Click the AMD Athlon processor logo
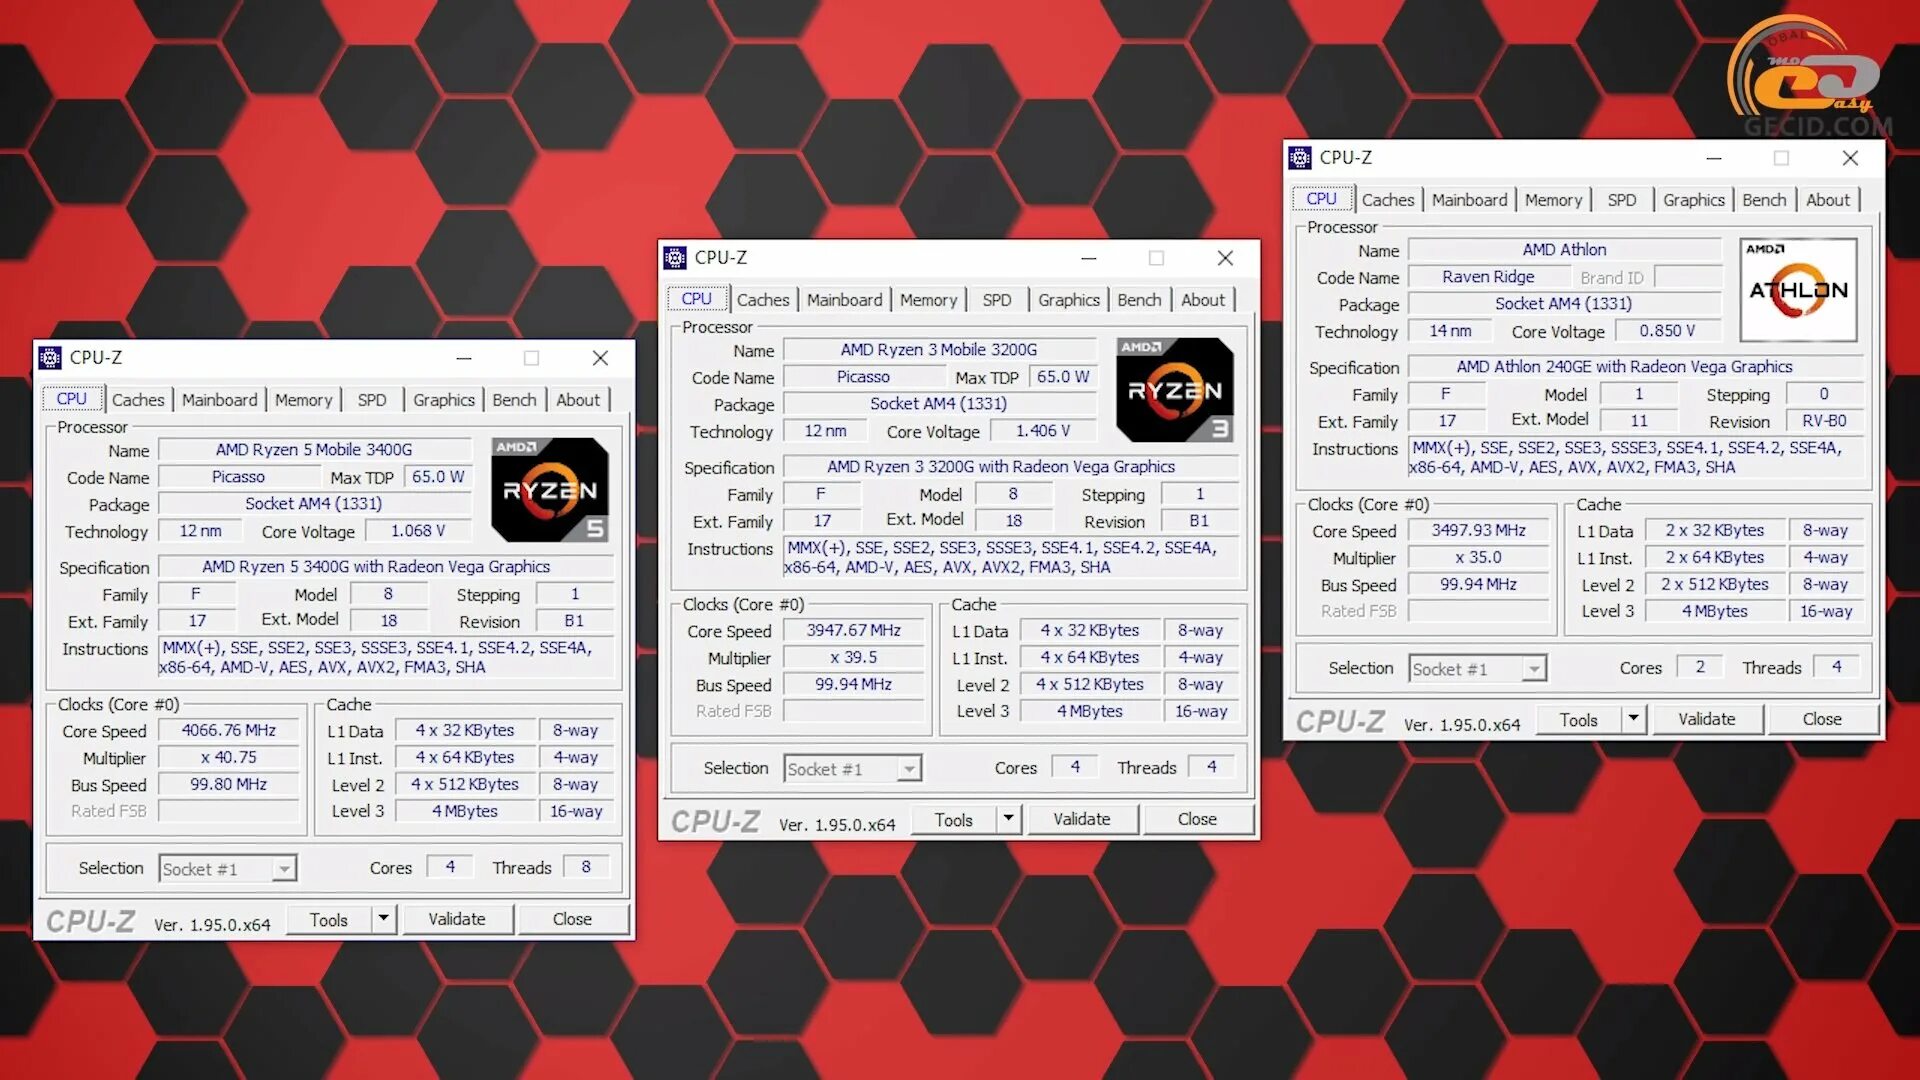 pyautogui.click(x=1799, y=290)
